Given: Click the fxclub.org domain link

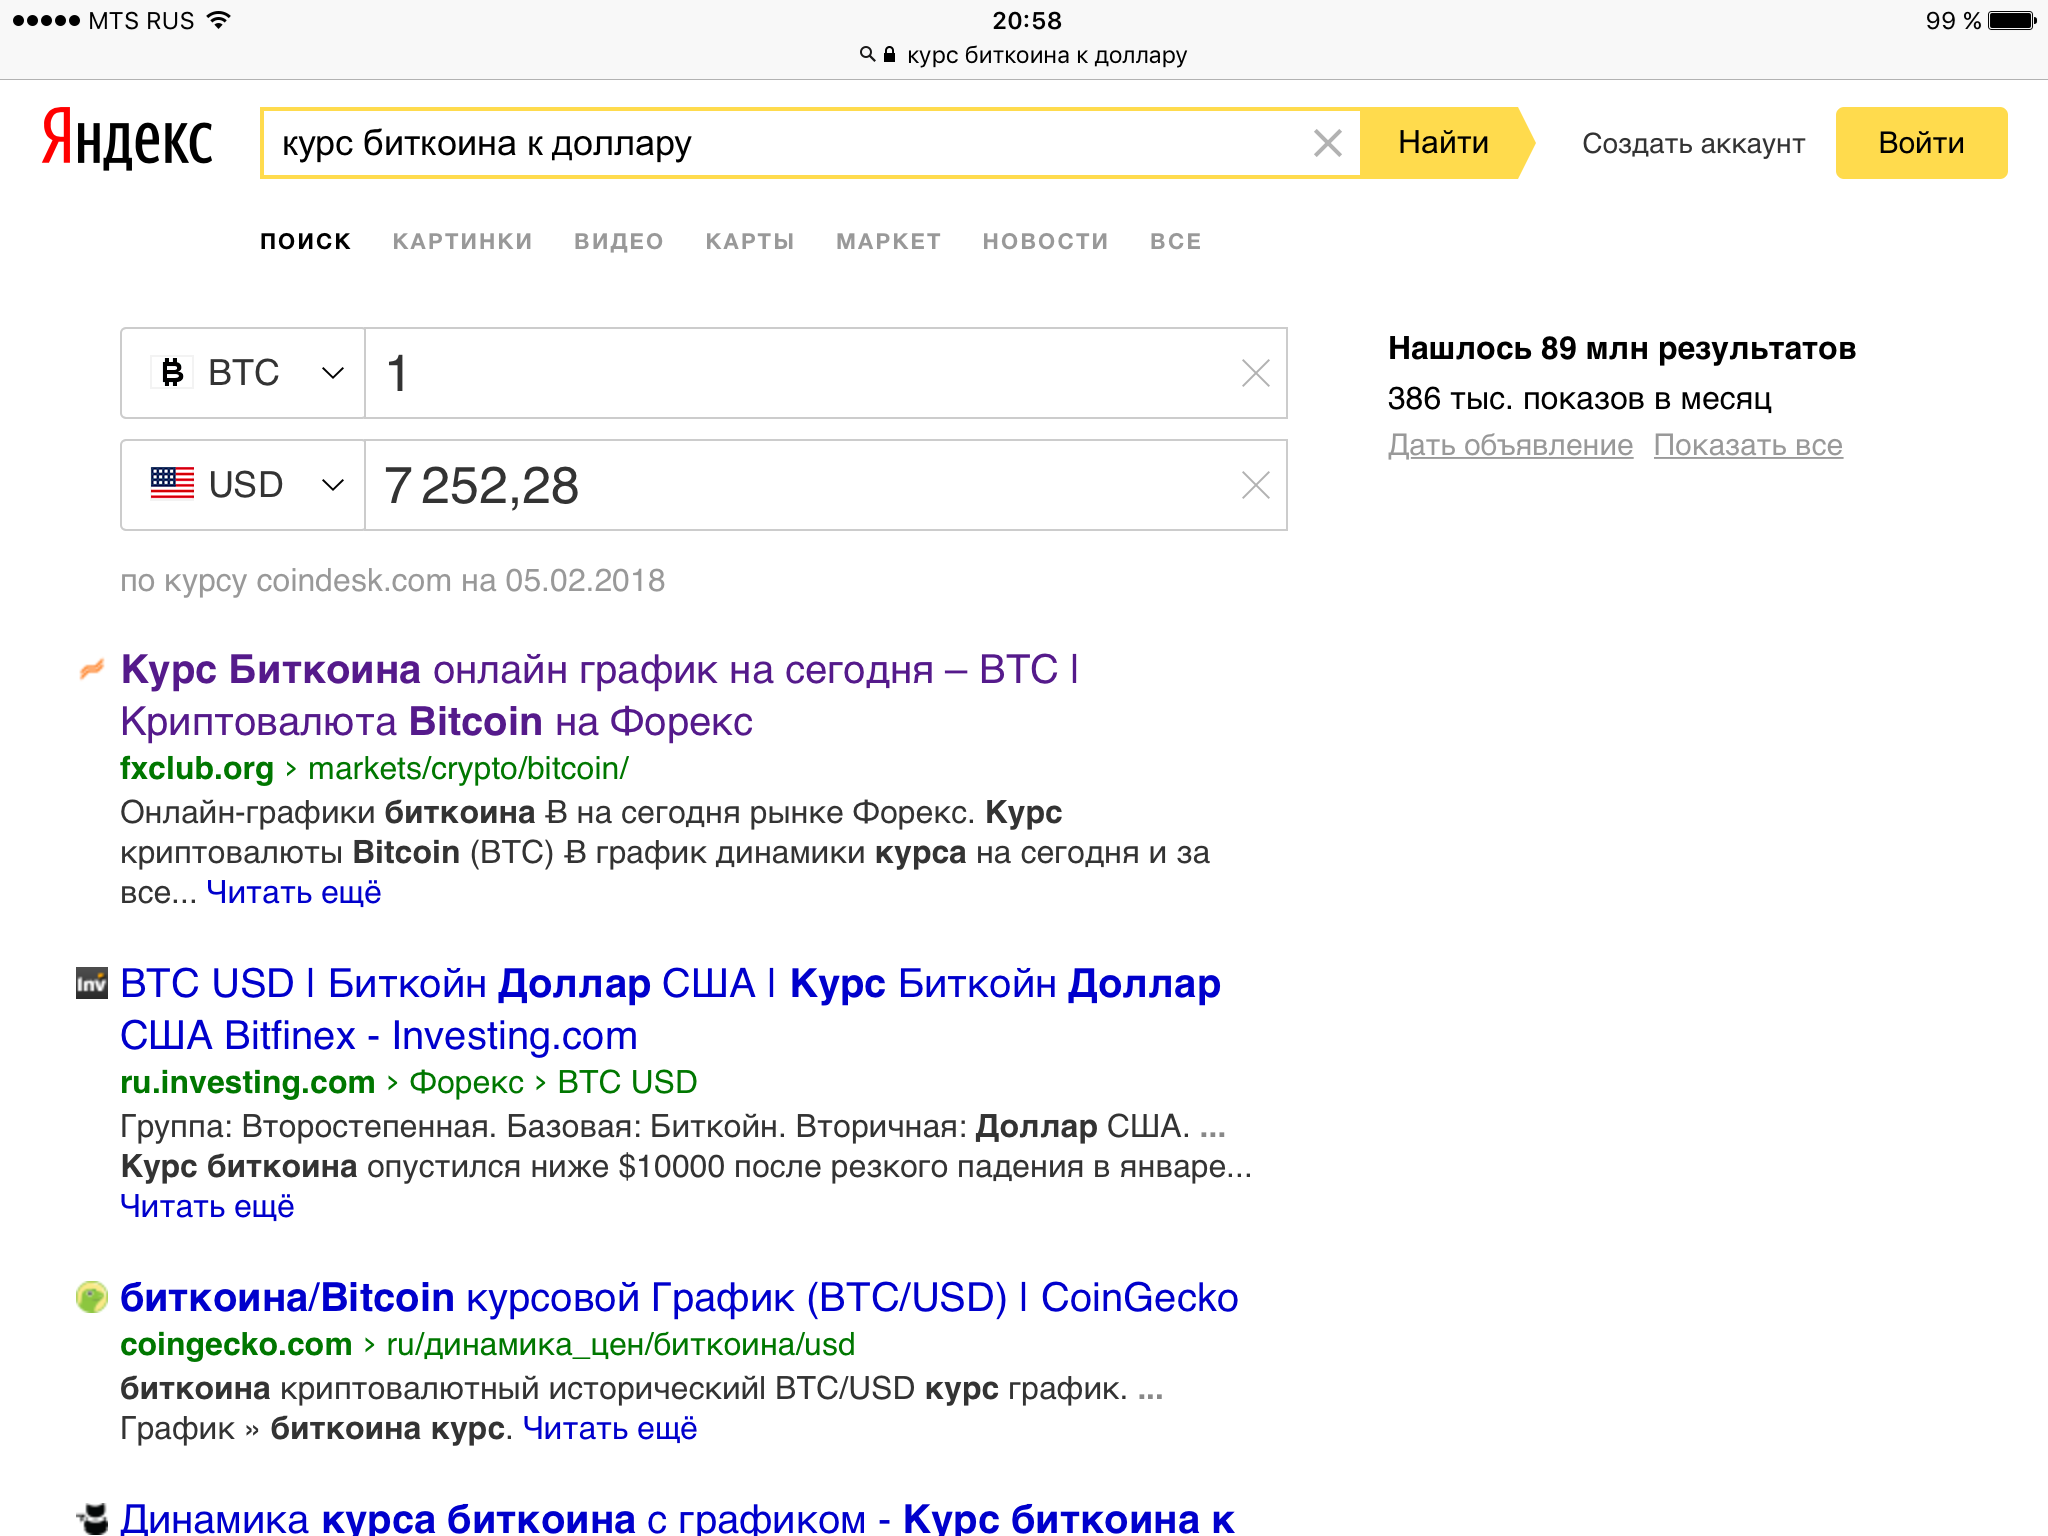Looking at the screenshot, I should tap(196, 768).
